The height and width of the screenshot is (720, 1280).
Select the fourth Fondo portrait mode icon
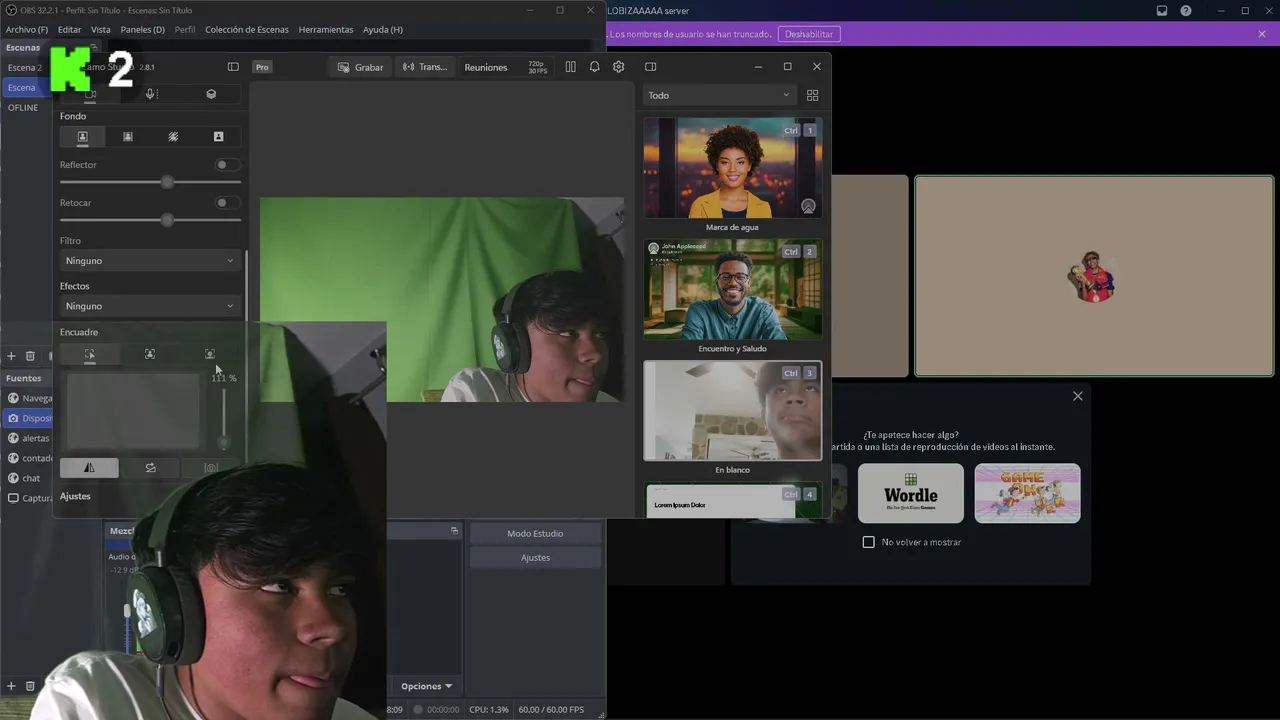tap(218, 136)
